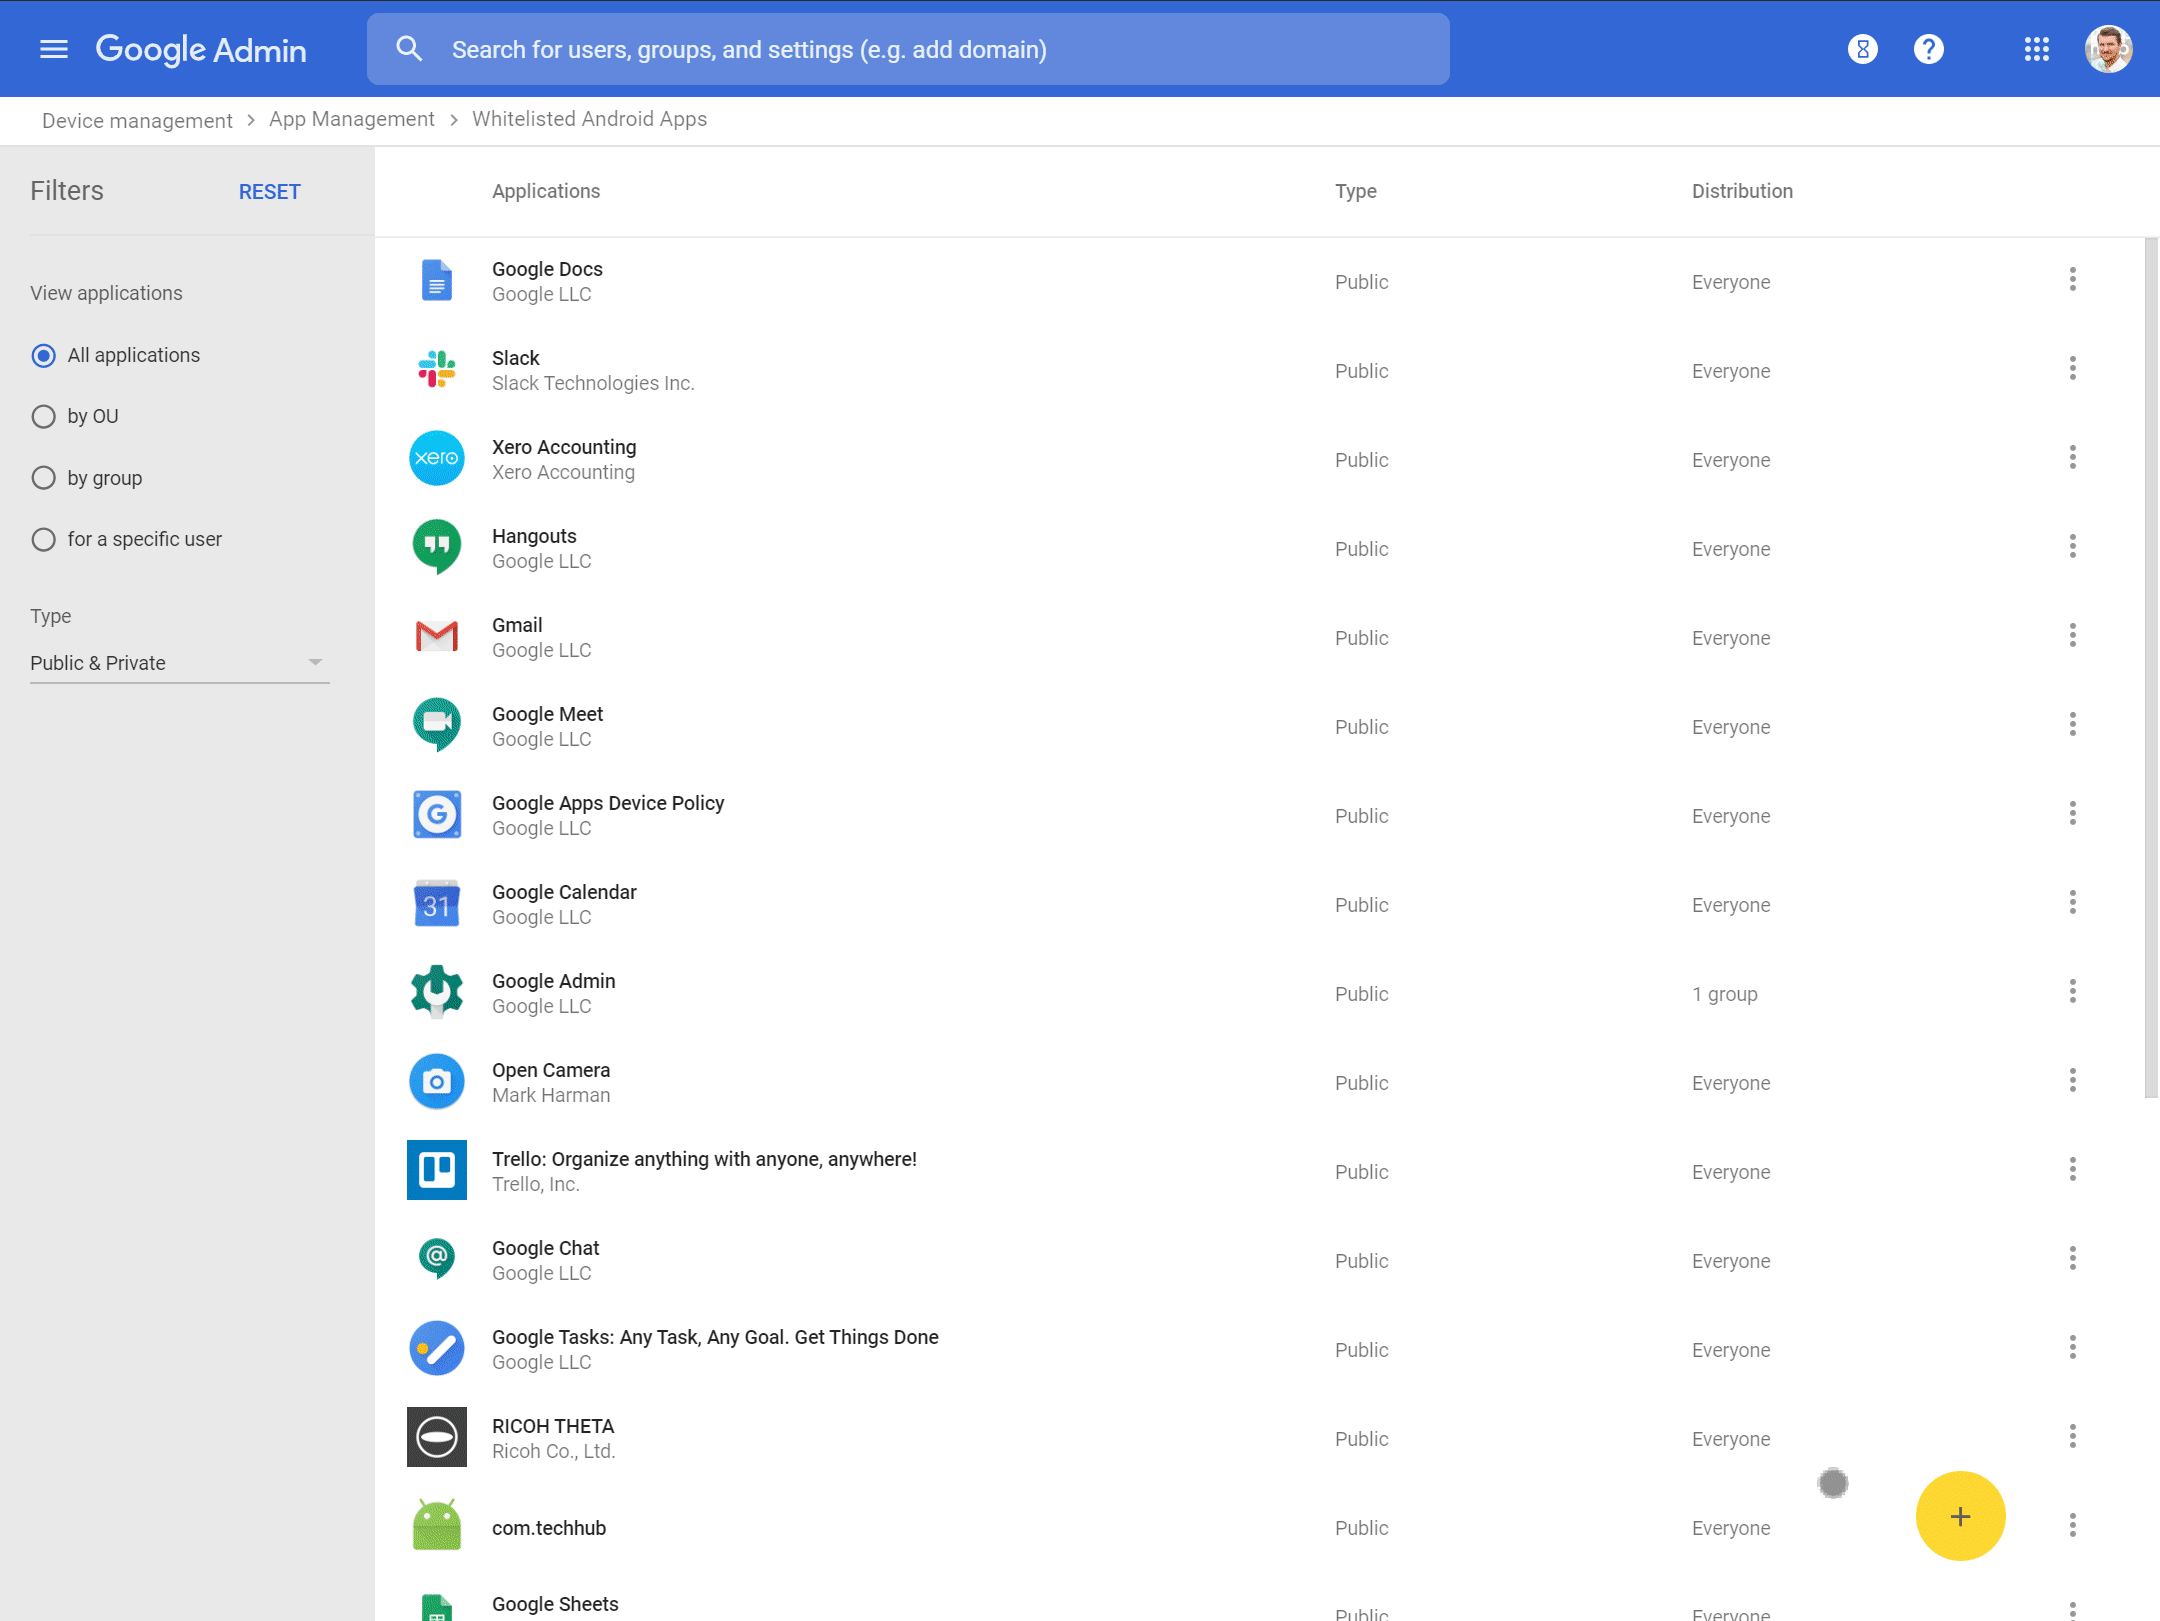The height and width of the screenshot is (1621, 2160).
Task: Open the Slack application name
Action: (516, 358)
